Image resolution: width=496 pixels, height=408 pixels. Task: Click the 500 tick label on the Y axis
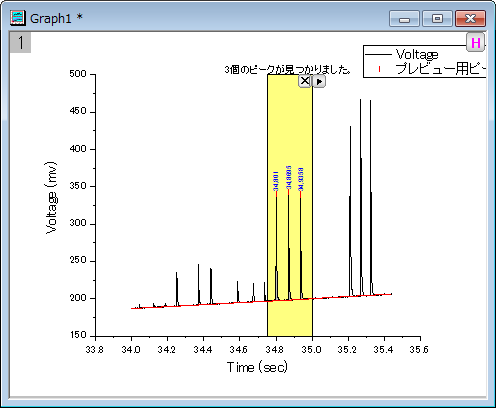pyautogui.click(x=78, y=74)
